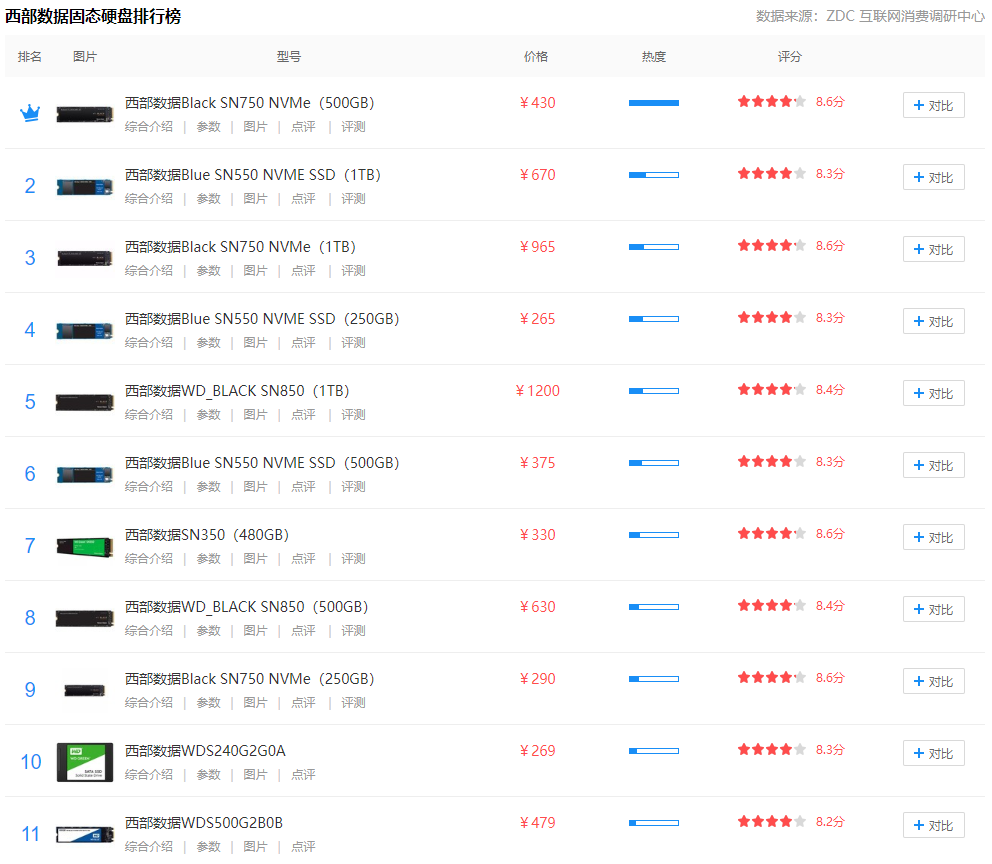Add Black SN750 500GB to compare (对比)
Viewport: 992px width, 864px height.
click(x=933, y=106)
